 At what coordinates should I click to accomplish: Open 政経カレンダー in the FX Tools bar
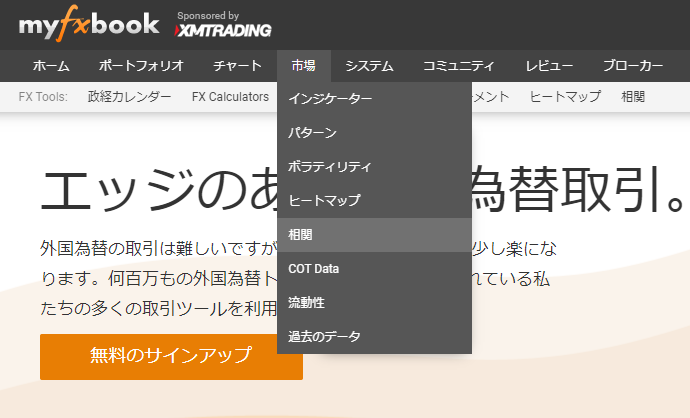point(129,97)
